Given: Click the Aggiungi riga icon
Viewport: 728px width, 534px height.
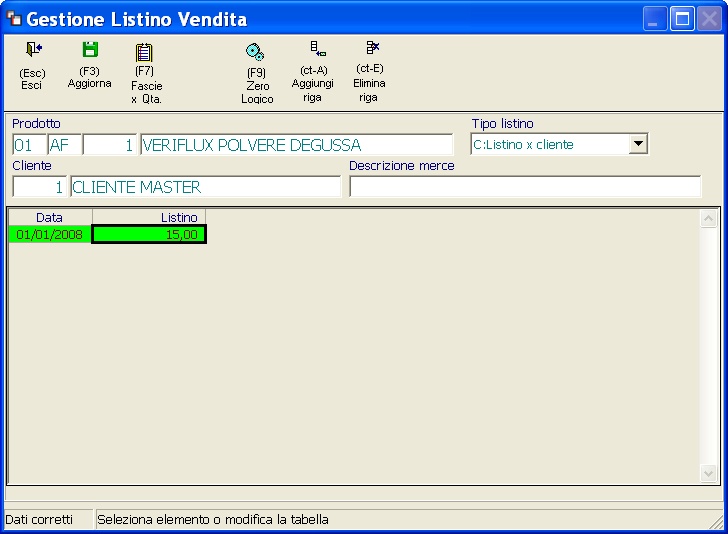Looking at the screenshot, I should (x=318, y=48).
